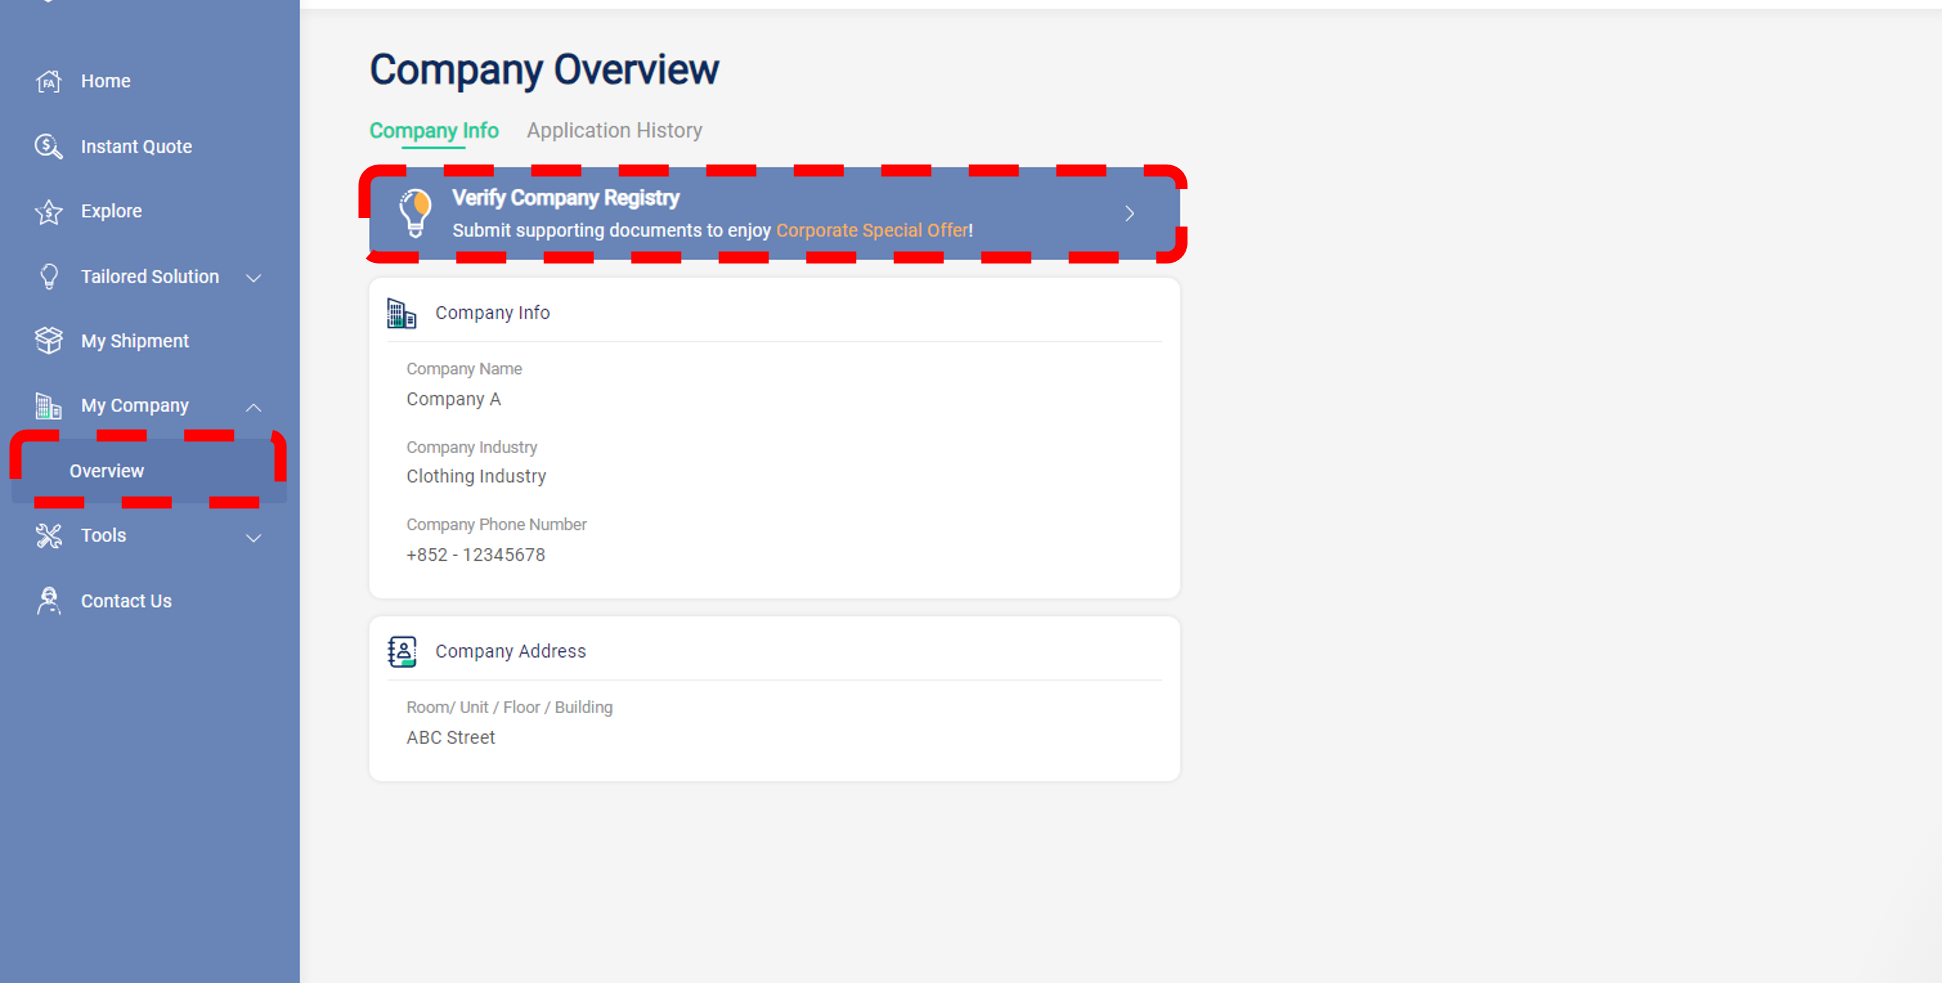Open Tools via the wrench icon
Viewport: 1942px width, 983px height.
[48, 535]
